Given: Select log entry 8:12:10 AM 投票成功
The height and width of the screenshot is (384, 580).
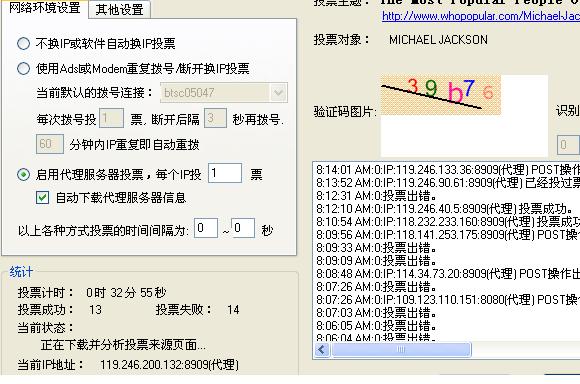Looking at the screenshot, I should [445, 209].
